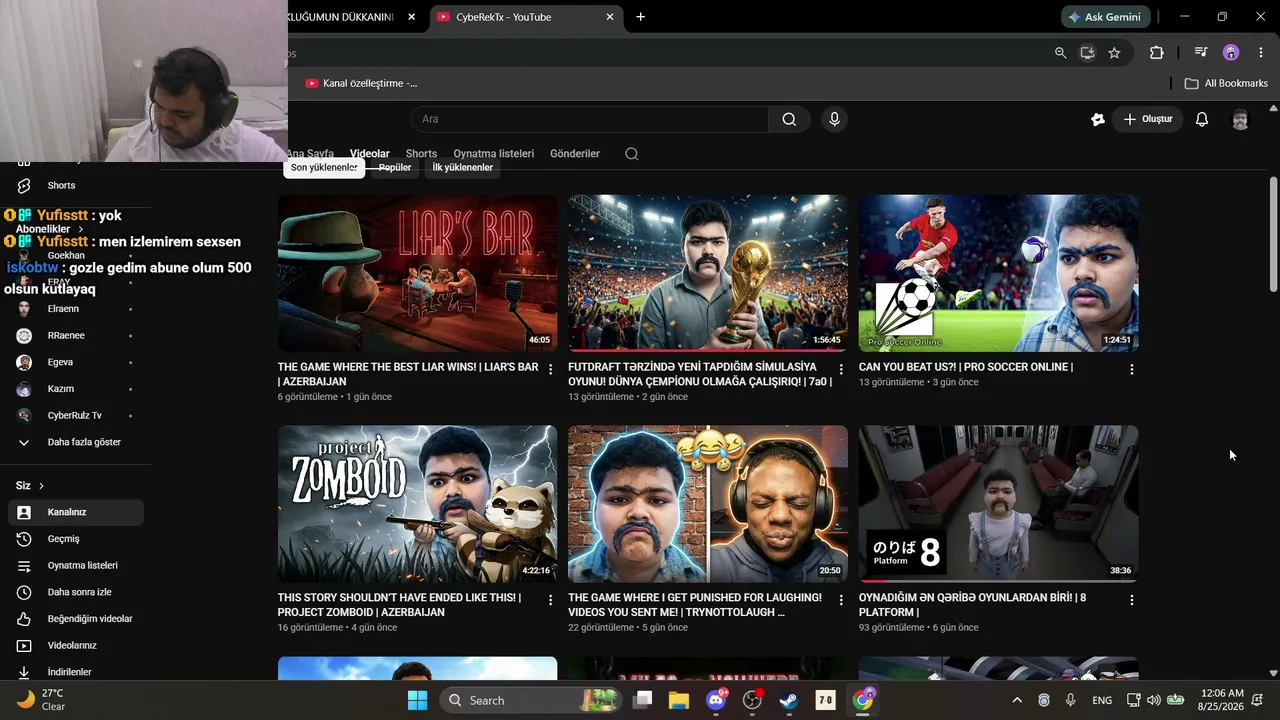Open Kanal özelleştirme bookmark
The width and height of the screenshot is (1280, 720).
pyautogui.click(x=361, y=83)
